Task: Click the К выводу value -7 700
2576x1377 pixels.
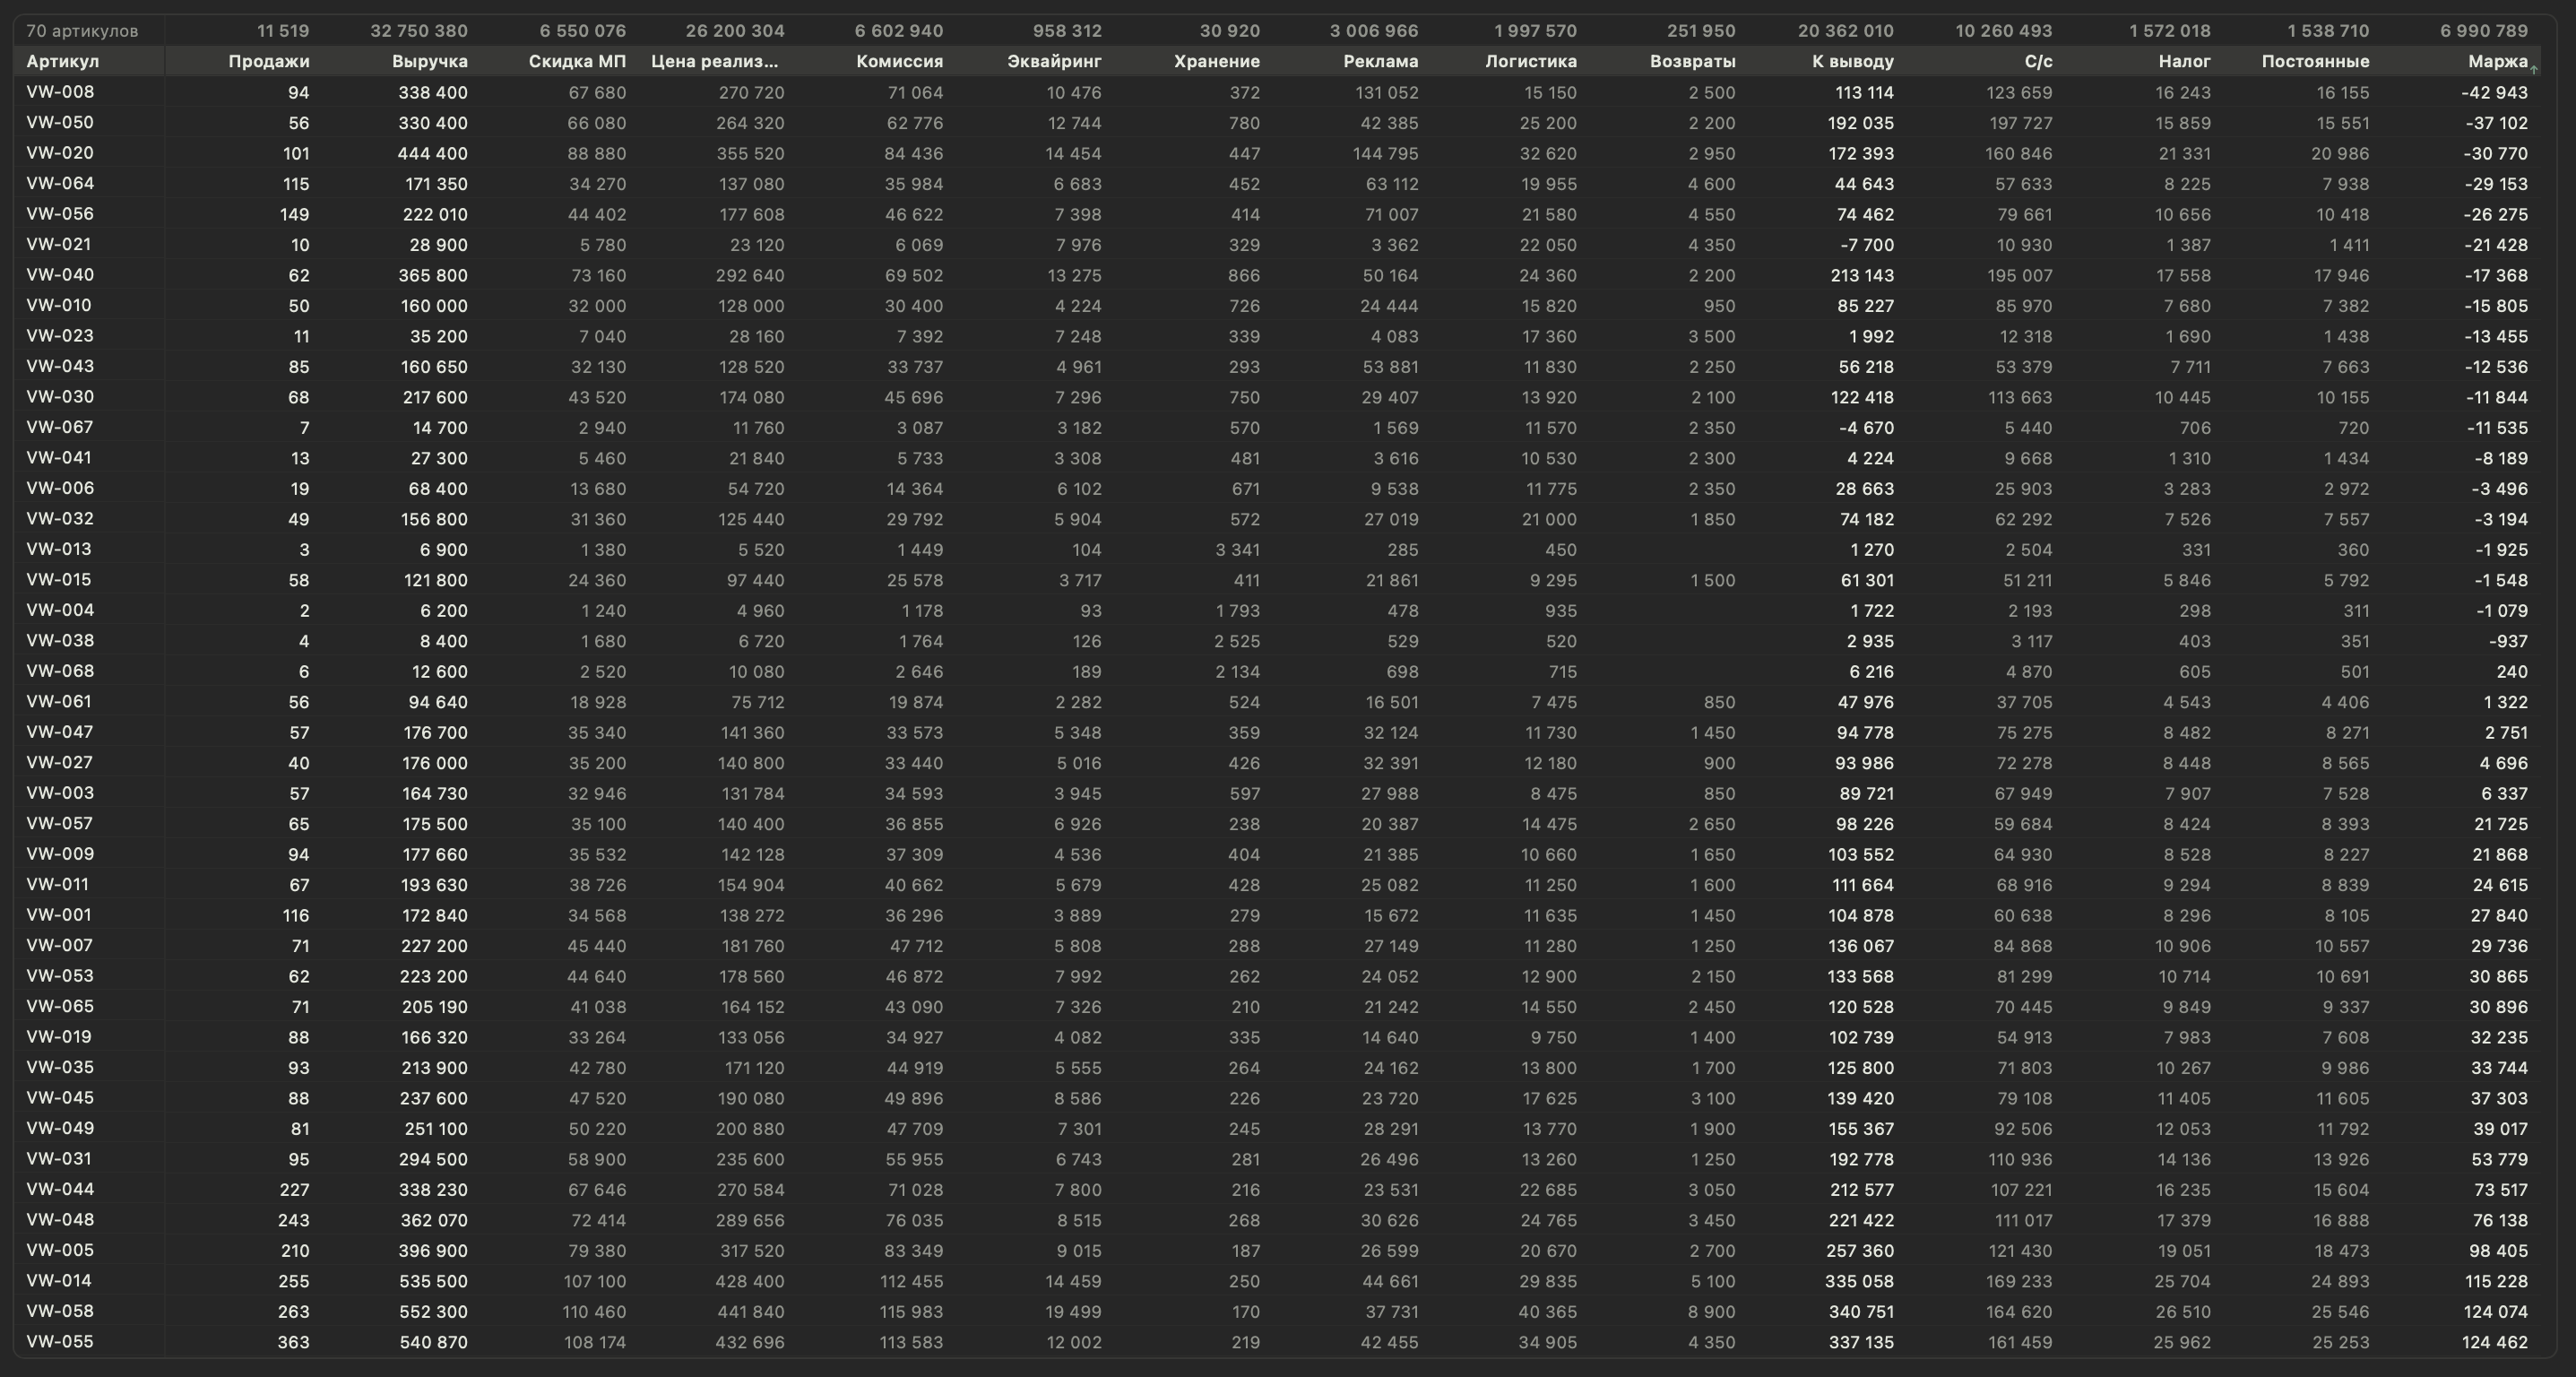Action: 1866,245
